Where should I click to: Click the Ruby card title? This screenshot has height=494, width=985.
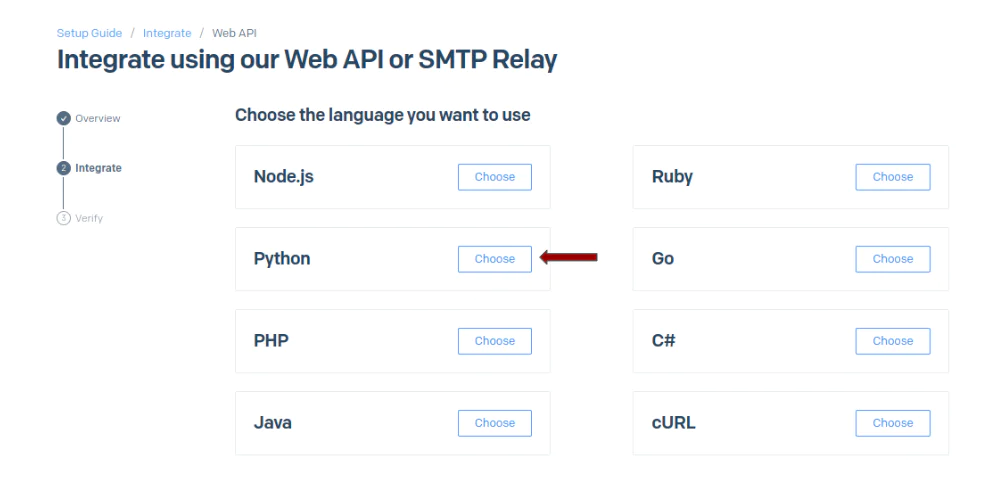click(672, 177)
